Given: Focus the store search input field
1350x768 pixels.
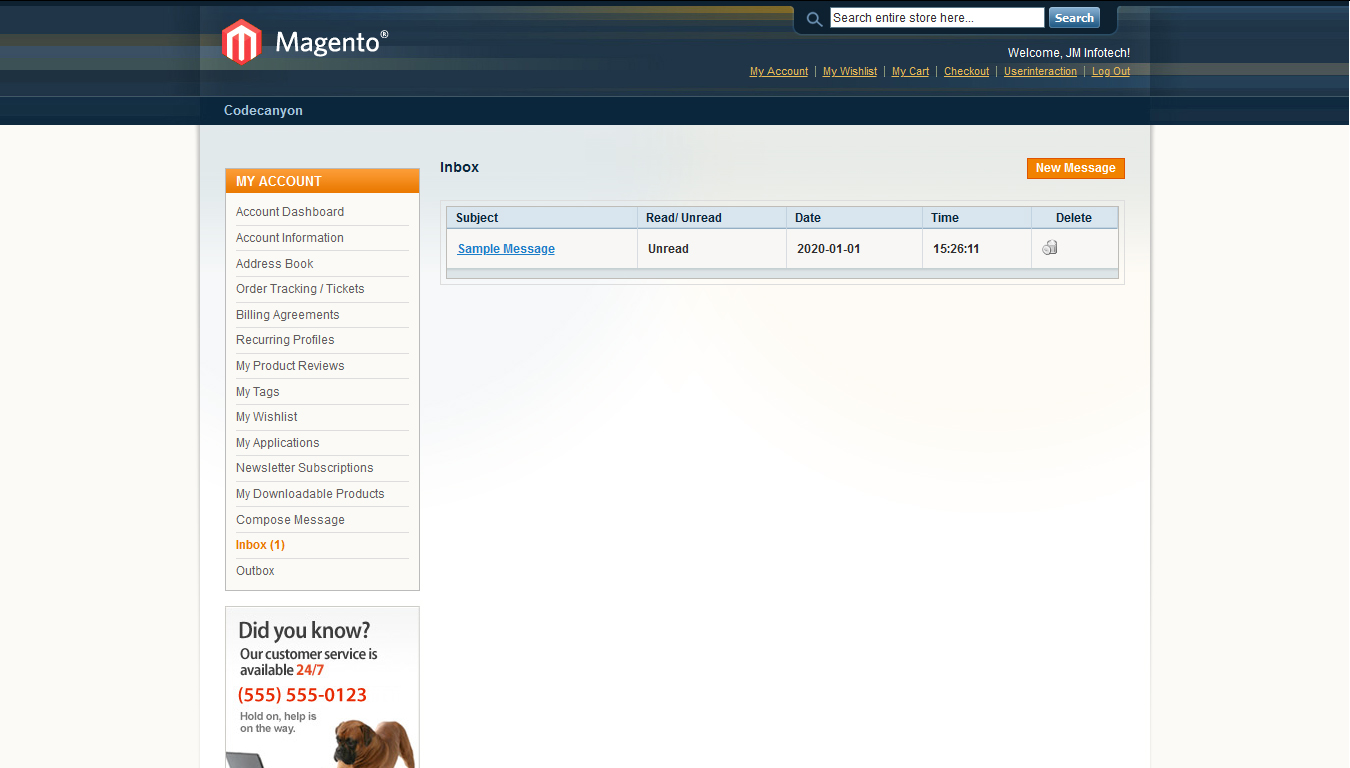Looking at the screenshot, I should tap(936, 18).
